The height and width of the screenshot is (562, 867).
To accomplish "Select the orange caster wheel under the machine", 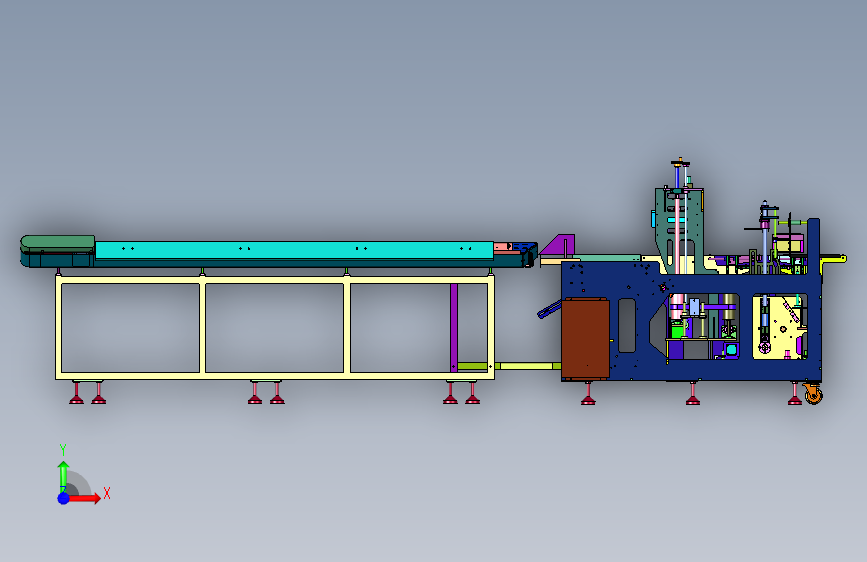I will [813, 393].
